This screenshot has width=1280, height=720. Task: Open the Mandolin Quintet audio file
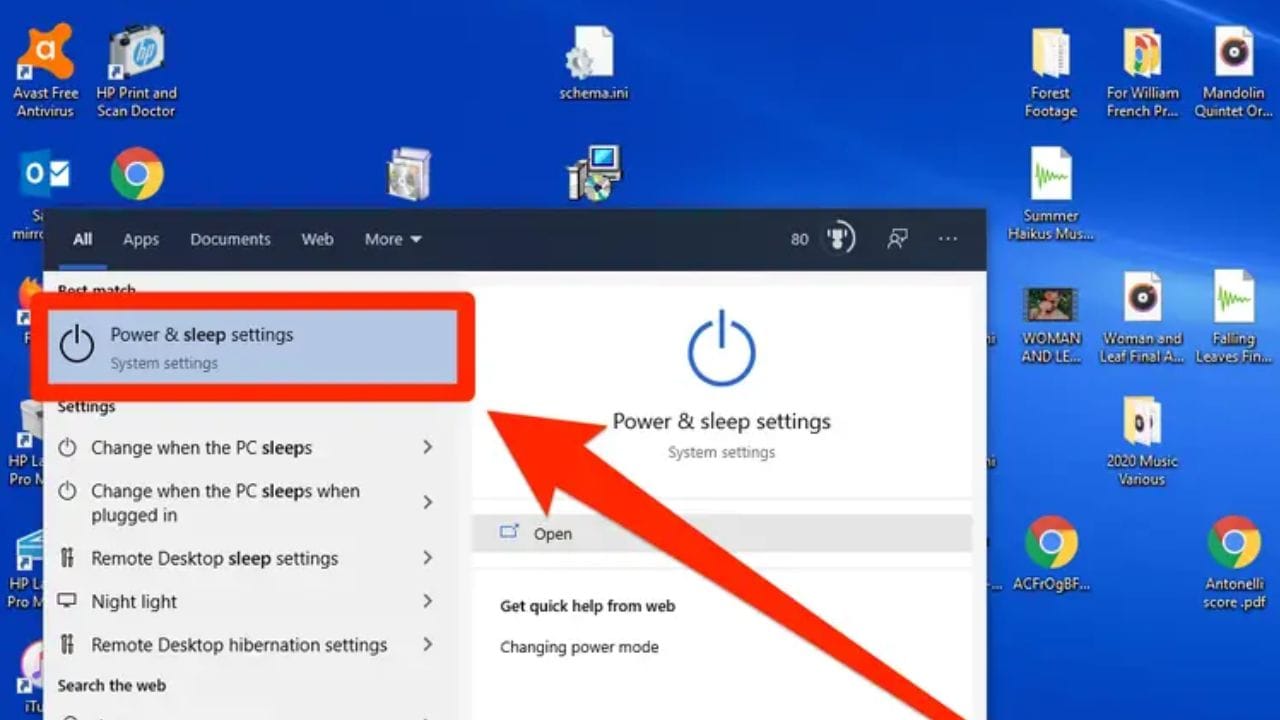point(1233,55)
